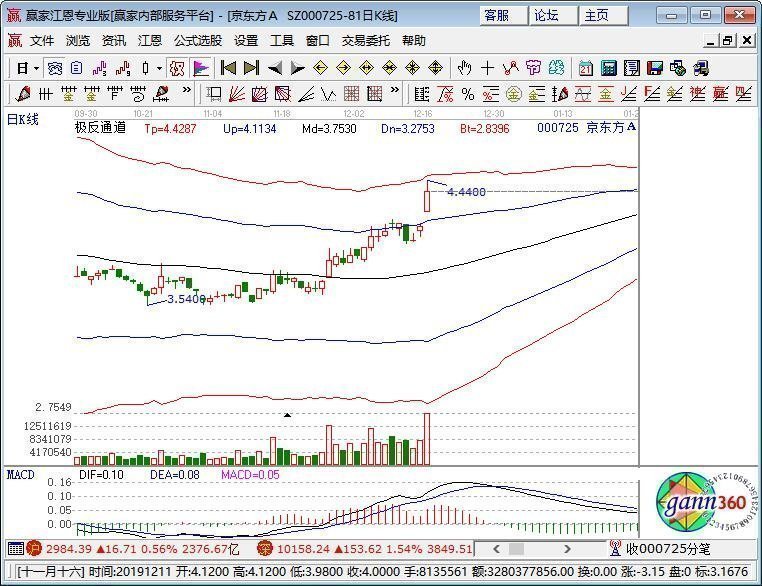Step forward with the right arrow
Screen dimensions: 762x586
(297, 68)
